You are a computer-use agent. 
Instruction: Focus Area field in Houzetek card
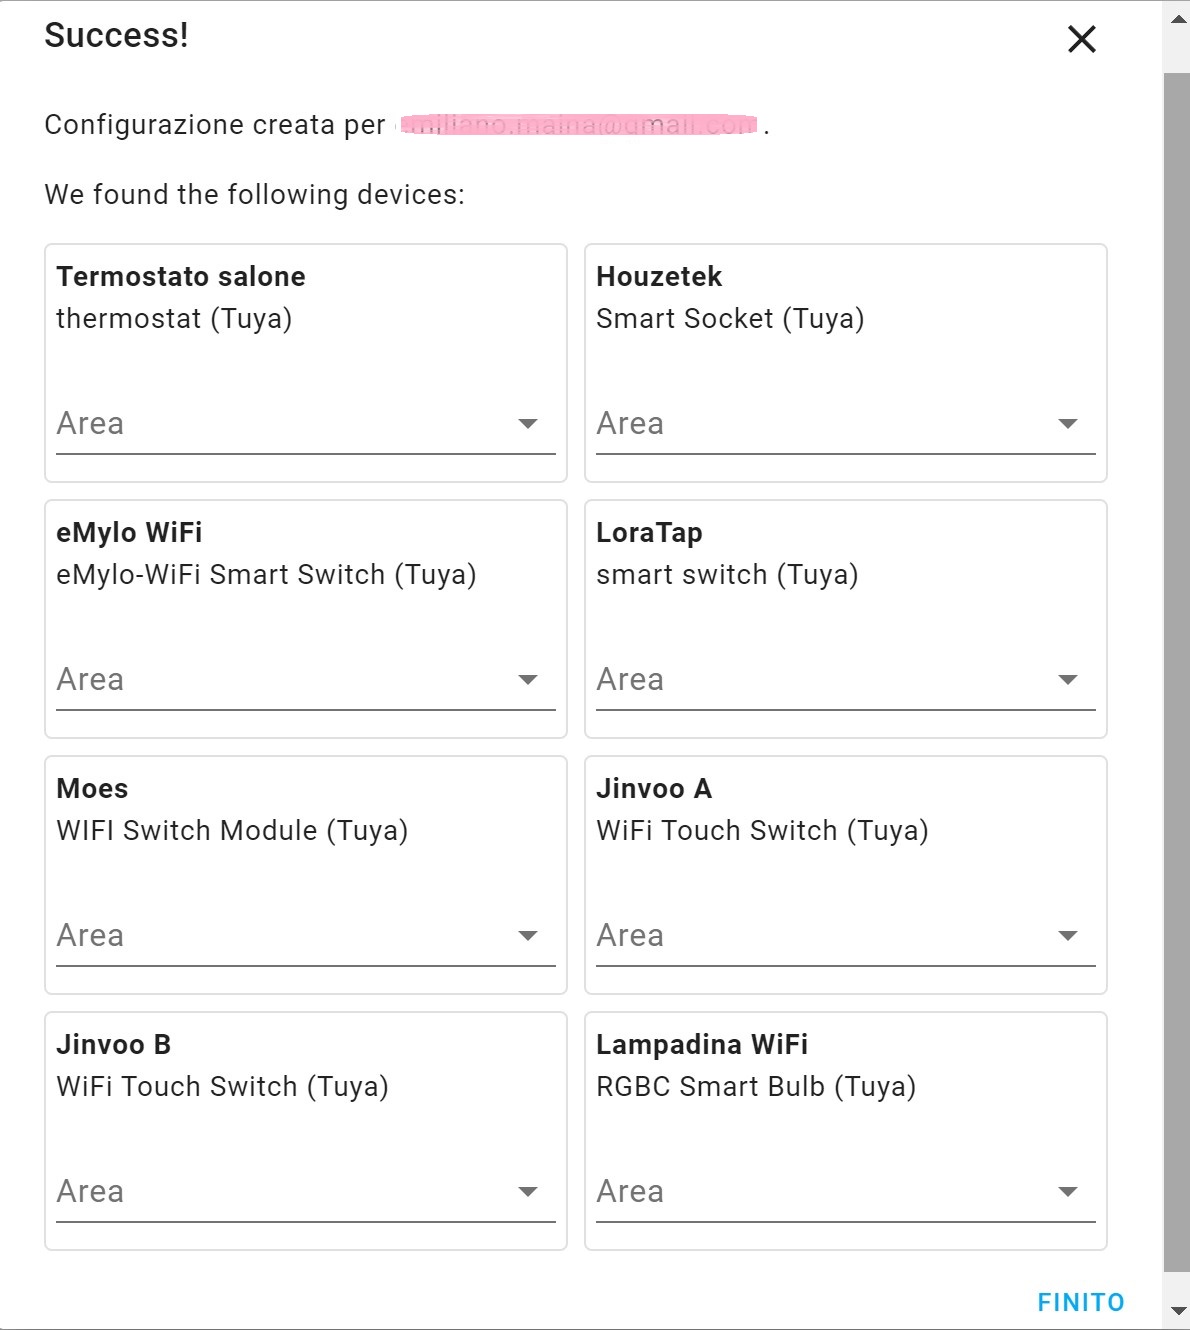pyautogui.click(x=846, y=425)
